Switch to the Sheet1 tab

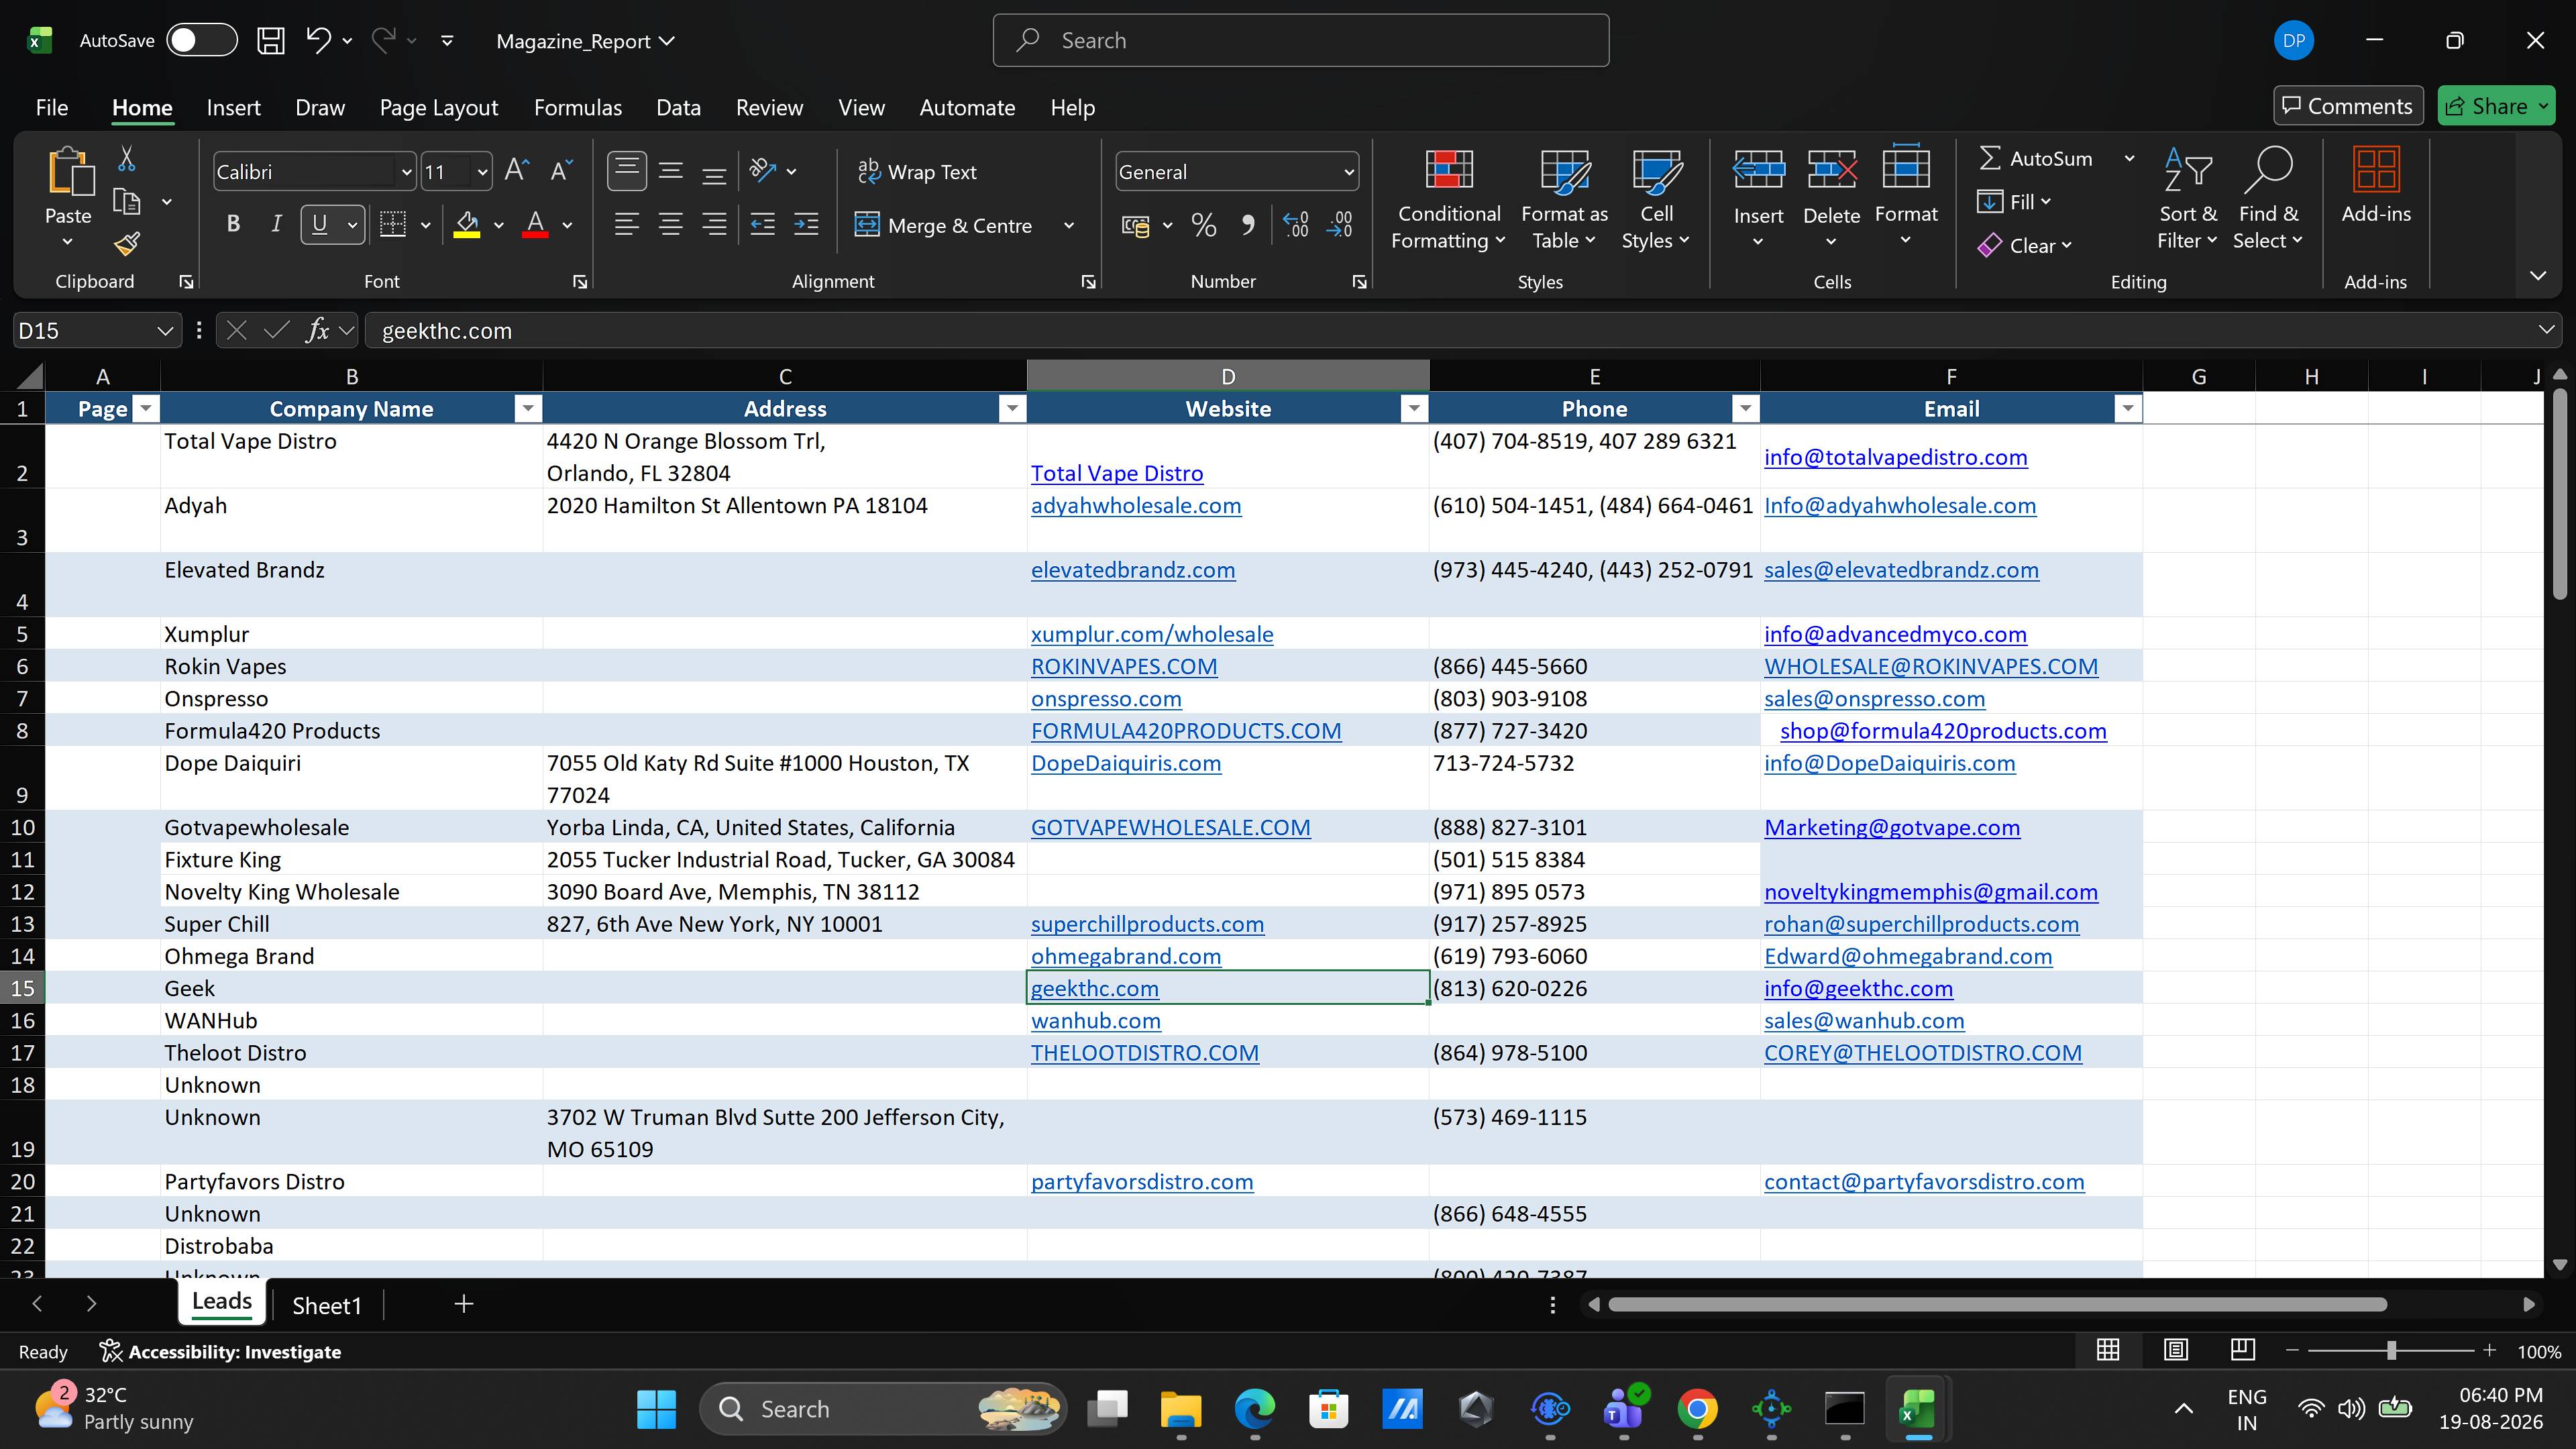[326, 1305]
